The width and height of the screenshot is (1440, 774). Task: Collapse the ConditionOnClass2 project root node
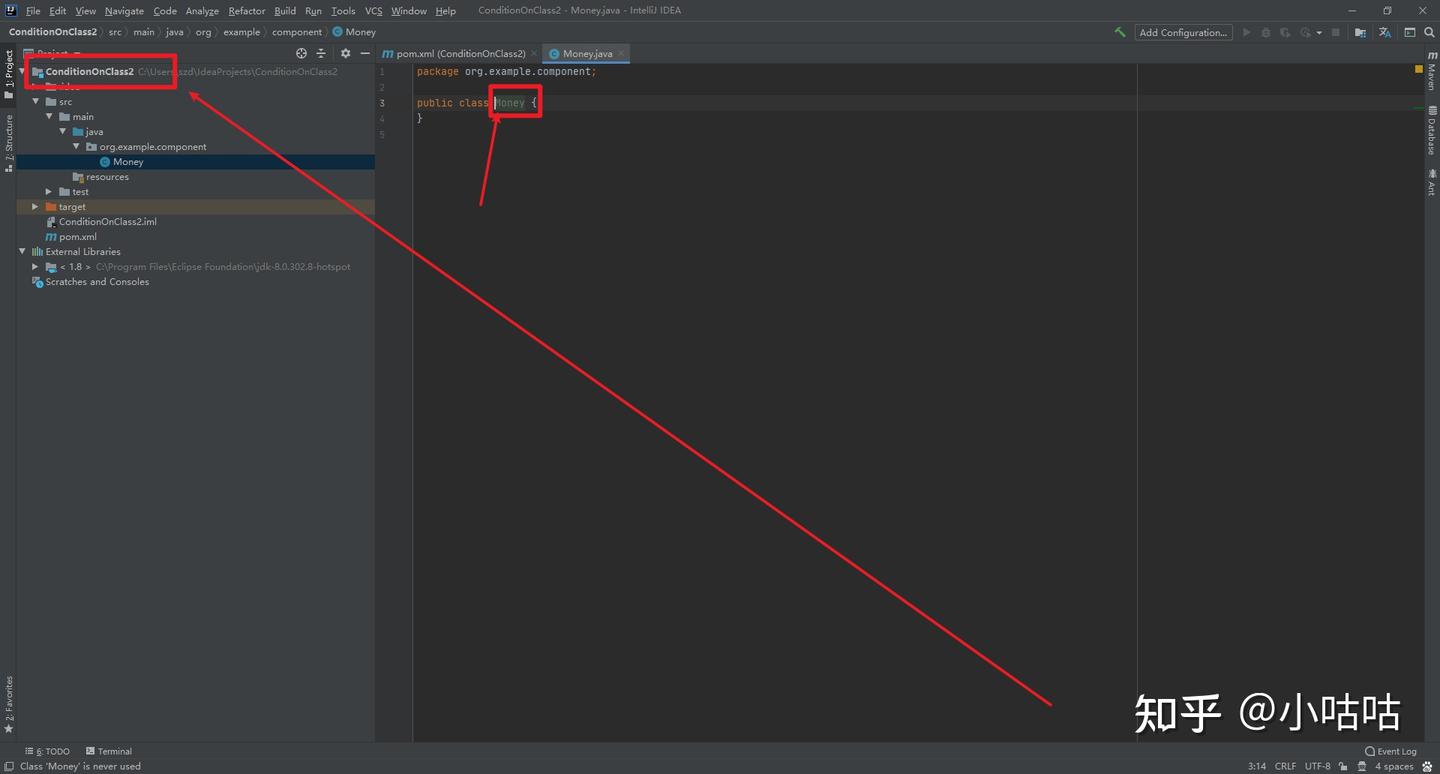pyautogui.click(x=23, y=72)
